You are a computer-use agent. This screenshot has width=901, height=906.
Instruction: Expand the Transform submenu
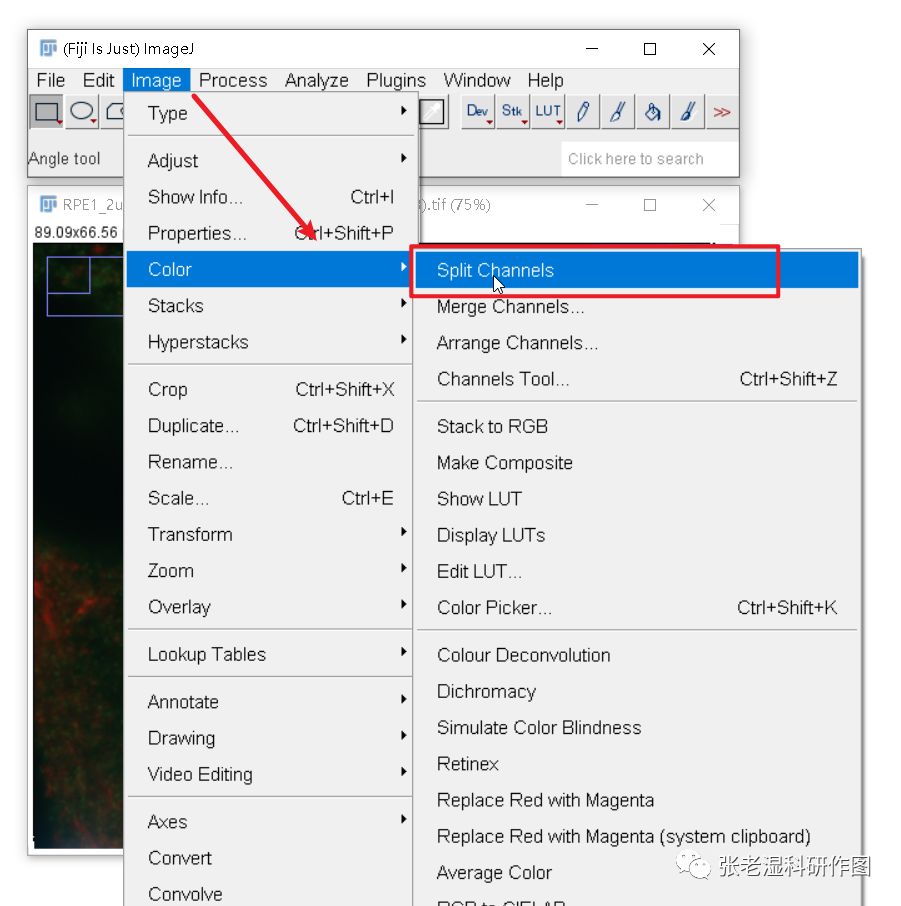[269, 534]
